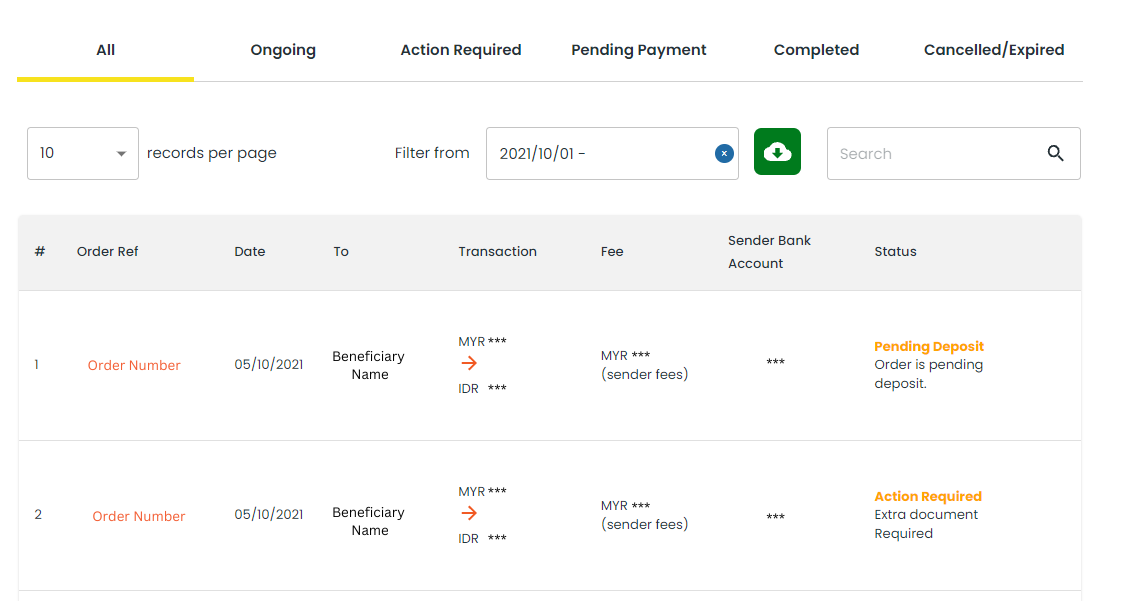Viewport: 1121px width, 601px height.
Task: Click the # column header
Action: click(40, 252)
